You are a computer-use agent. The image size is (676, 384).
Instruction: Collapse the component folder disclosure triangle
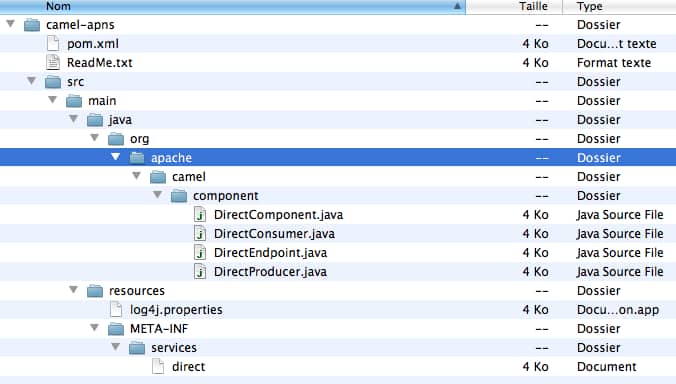tap(158, 194)
